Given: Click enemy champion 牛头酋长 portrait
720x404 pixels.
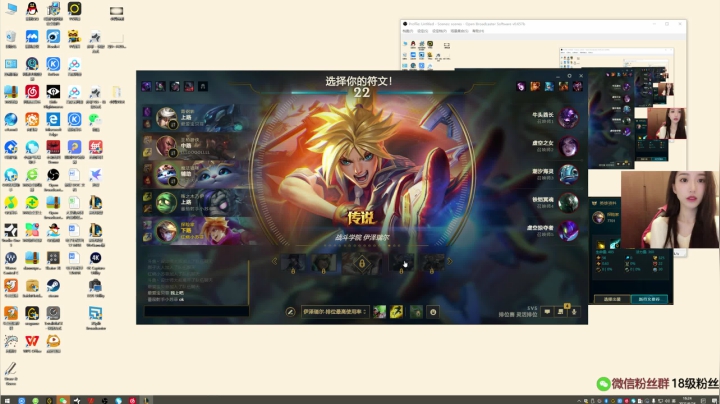Looking at the screenshot, I should [x=568, y=118].
